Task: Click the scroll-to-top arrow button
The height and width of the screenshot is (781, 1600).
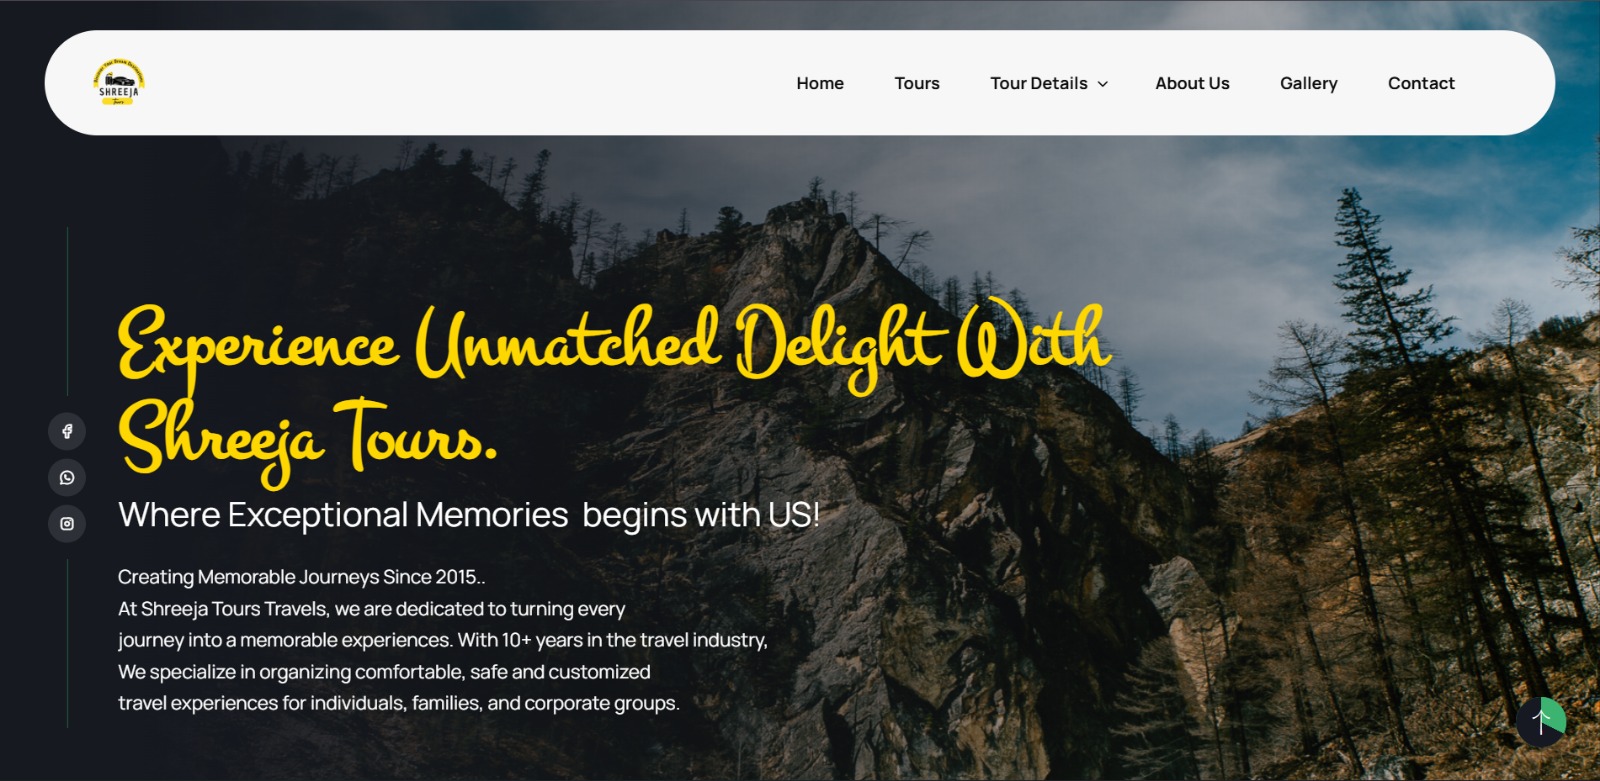Action: [x=1541, y=722]
